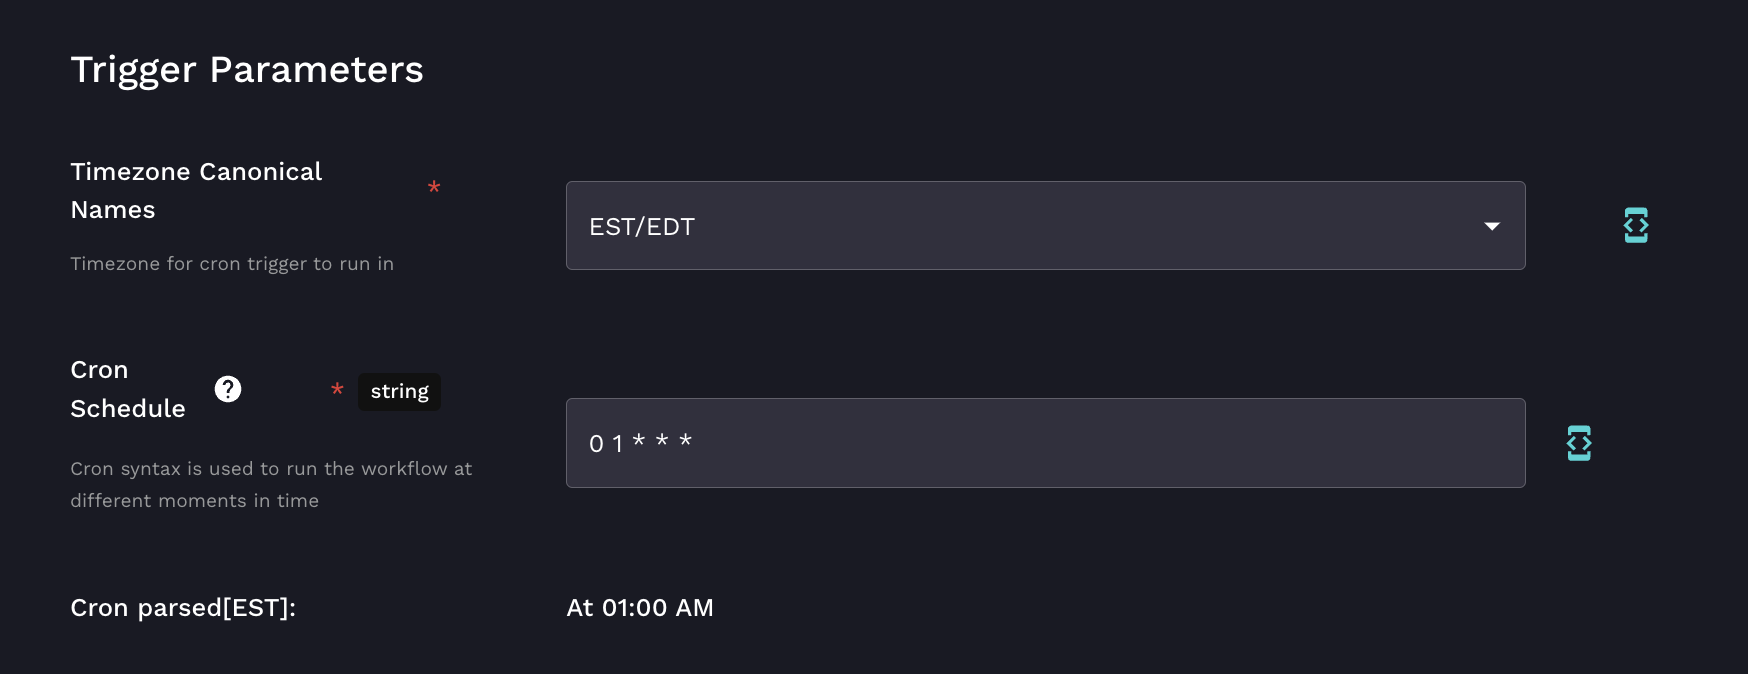Image resolution: width=1748 pixels, height=674 pixels.
Task: Click the Trigger Parameters heading
Action: point(247,70)
